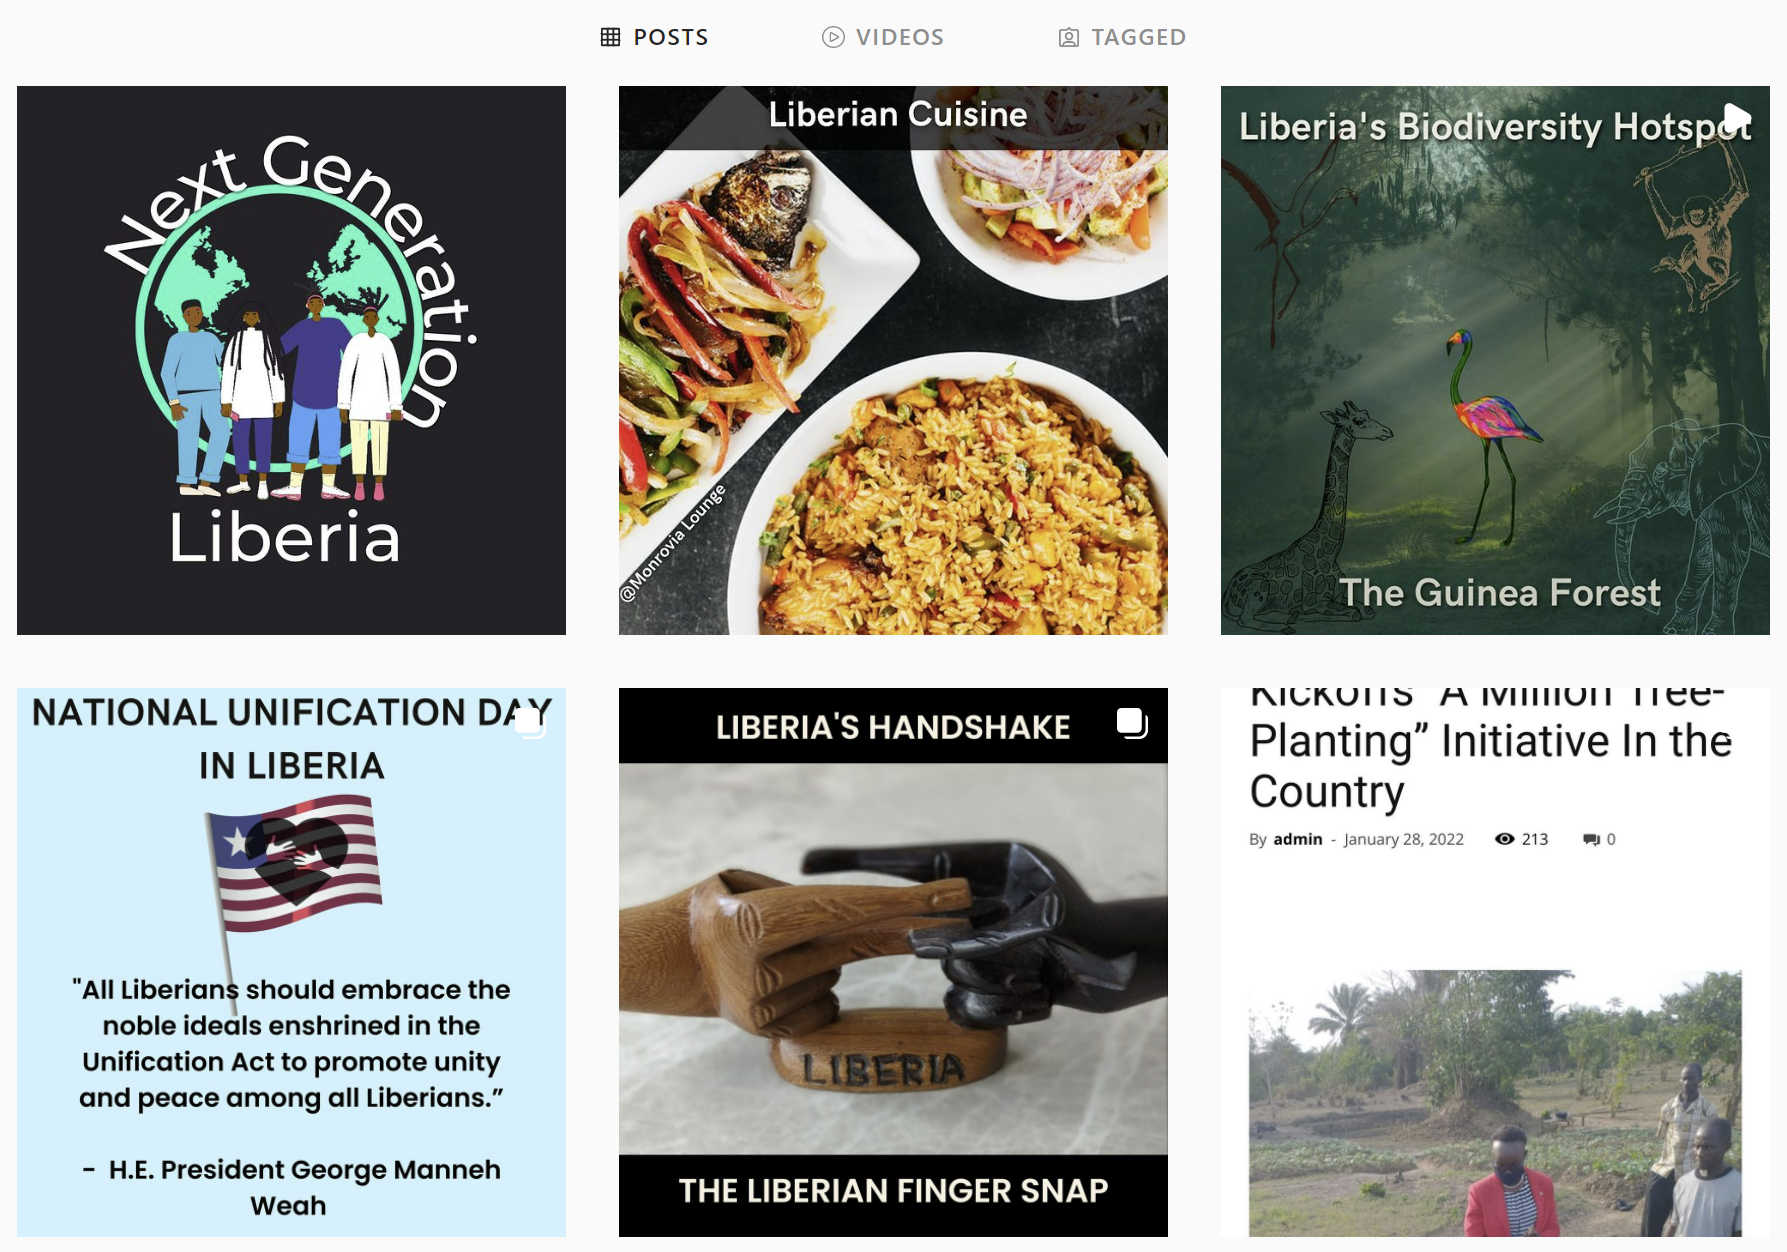The image size is (1787, 1252).
Task: Open the National Unification Day post
Action: click(x=291, y=962)
